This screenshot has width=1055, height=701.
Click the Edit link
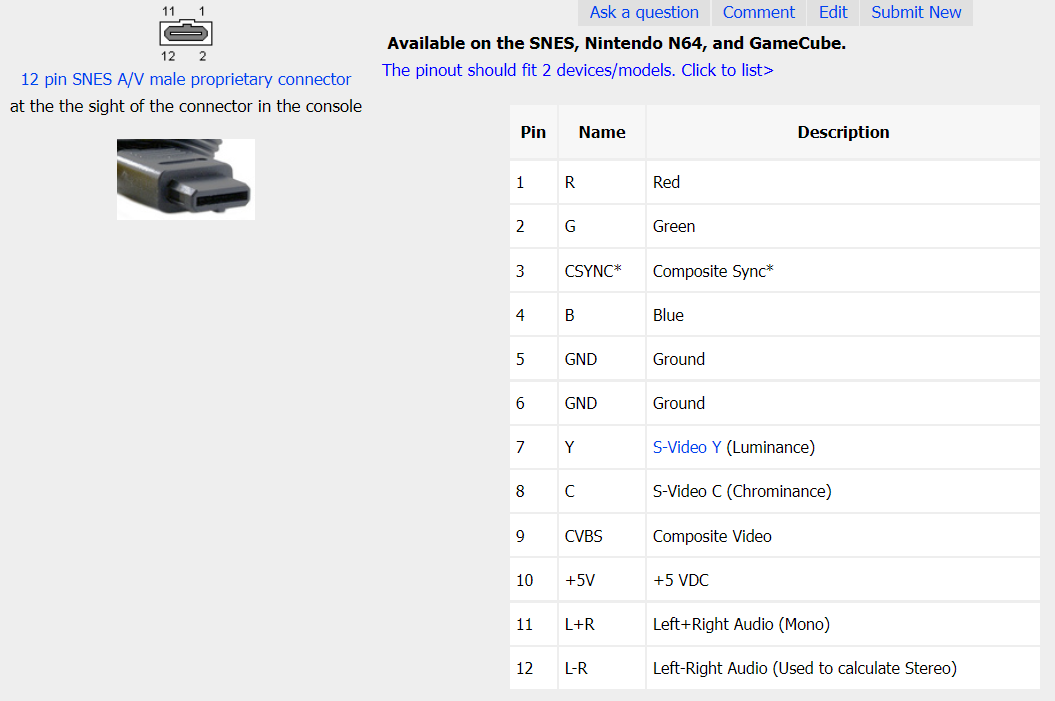(833, 12)
